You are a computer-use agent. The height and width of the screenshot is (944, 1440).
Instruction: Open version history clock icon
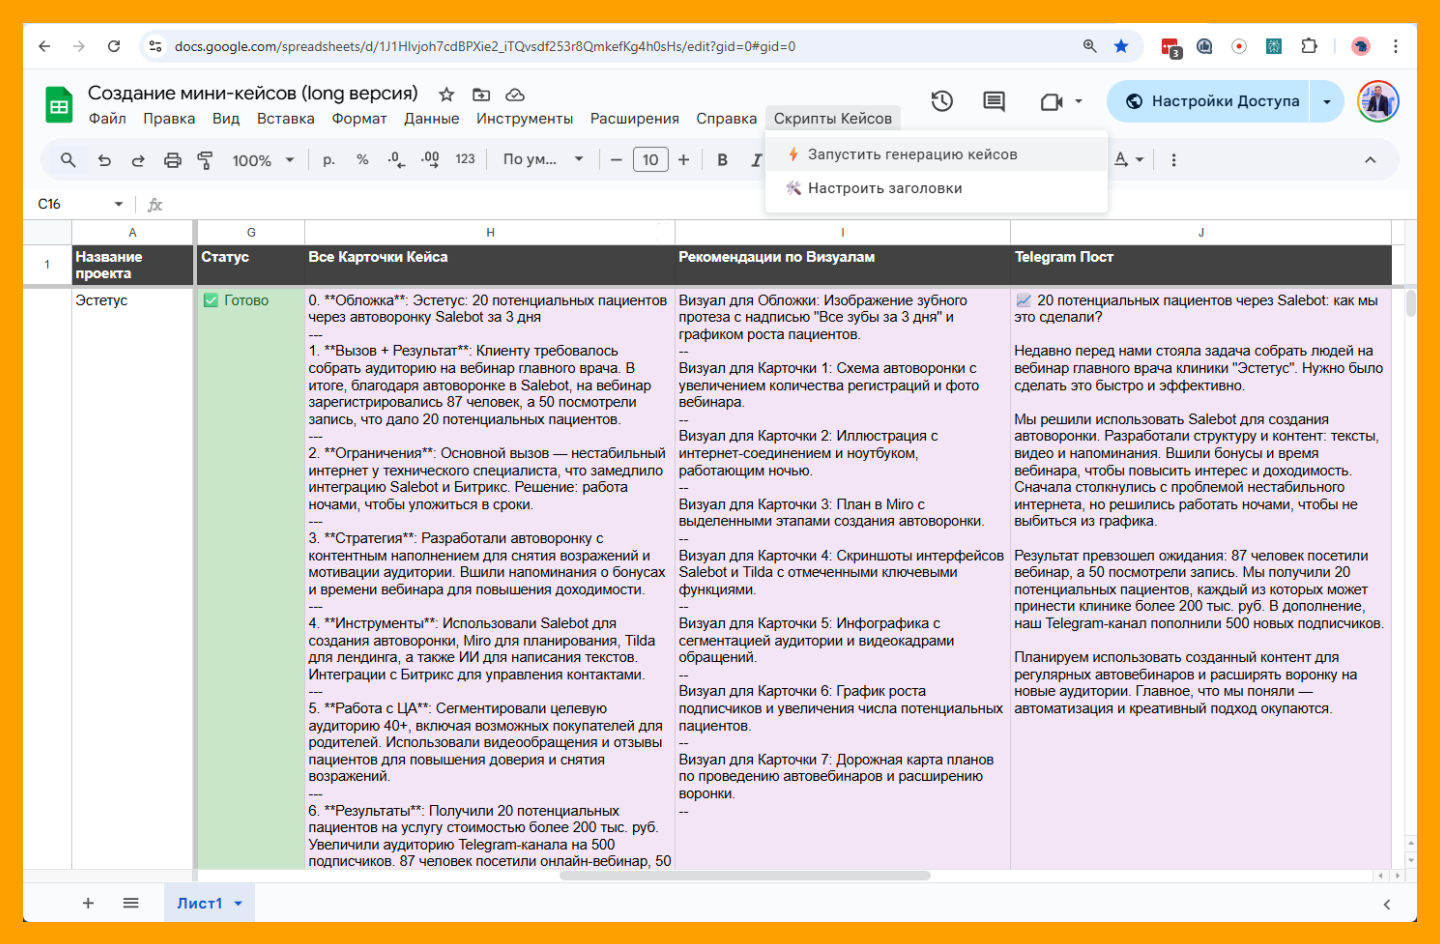[942, 101]
